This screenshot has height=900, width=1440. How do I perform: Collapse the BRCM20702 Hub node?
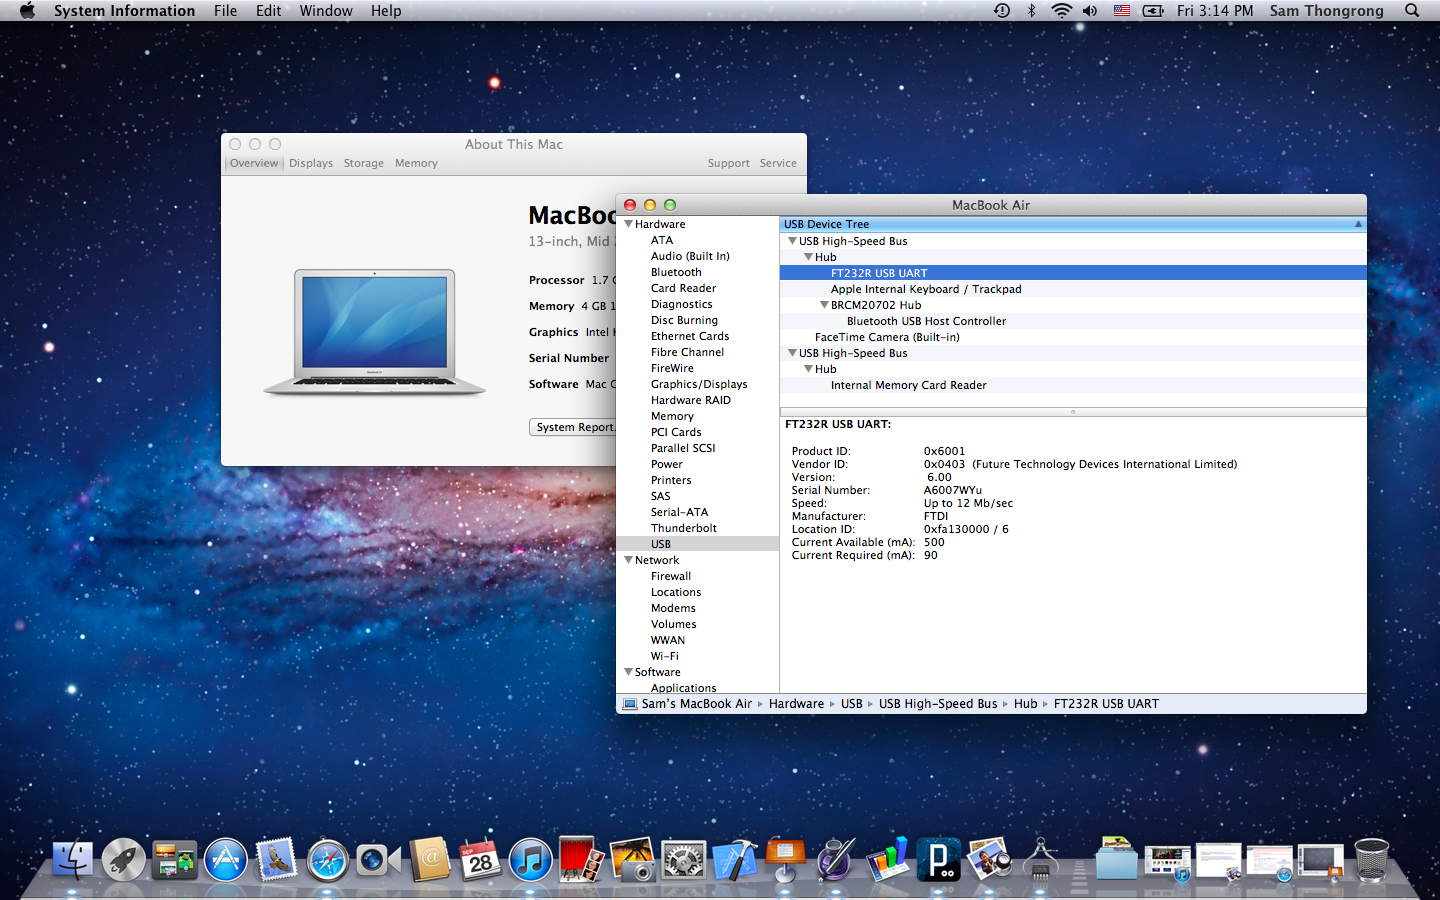point(824,305)
